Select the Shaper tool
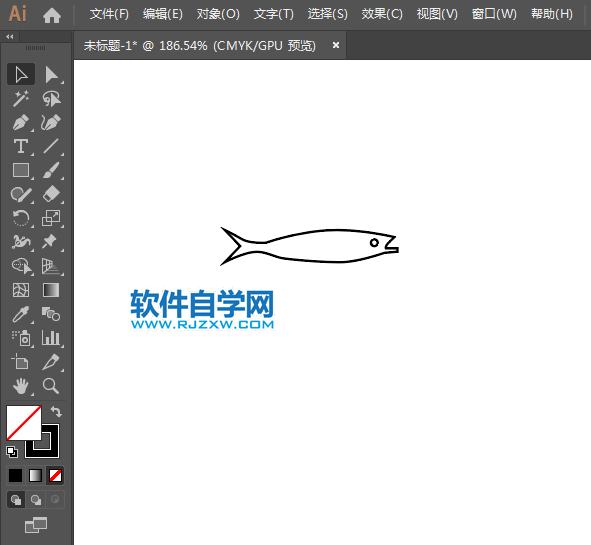 click(x=21, y=194)
